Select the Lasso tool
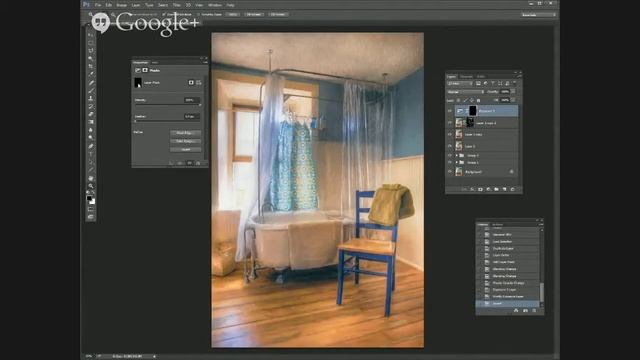Image resolution: width=640 pixels, height=360 pixels. point(91,51)
